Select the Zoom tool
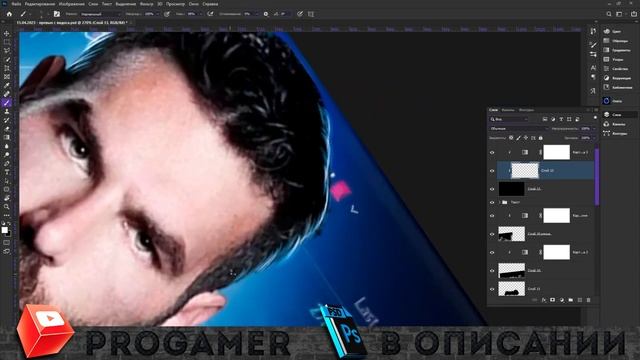 click(x=7, y=207)
